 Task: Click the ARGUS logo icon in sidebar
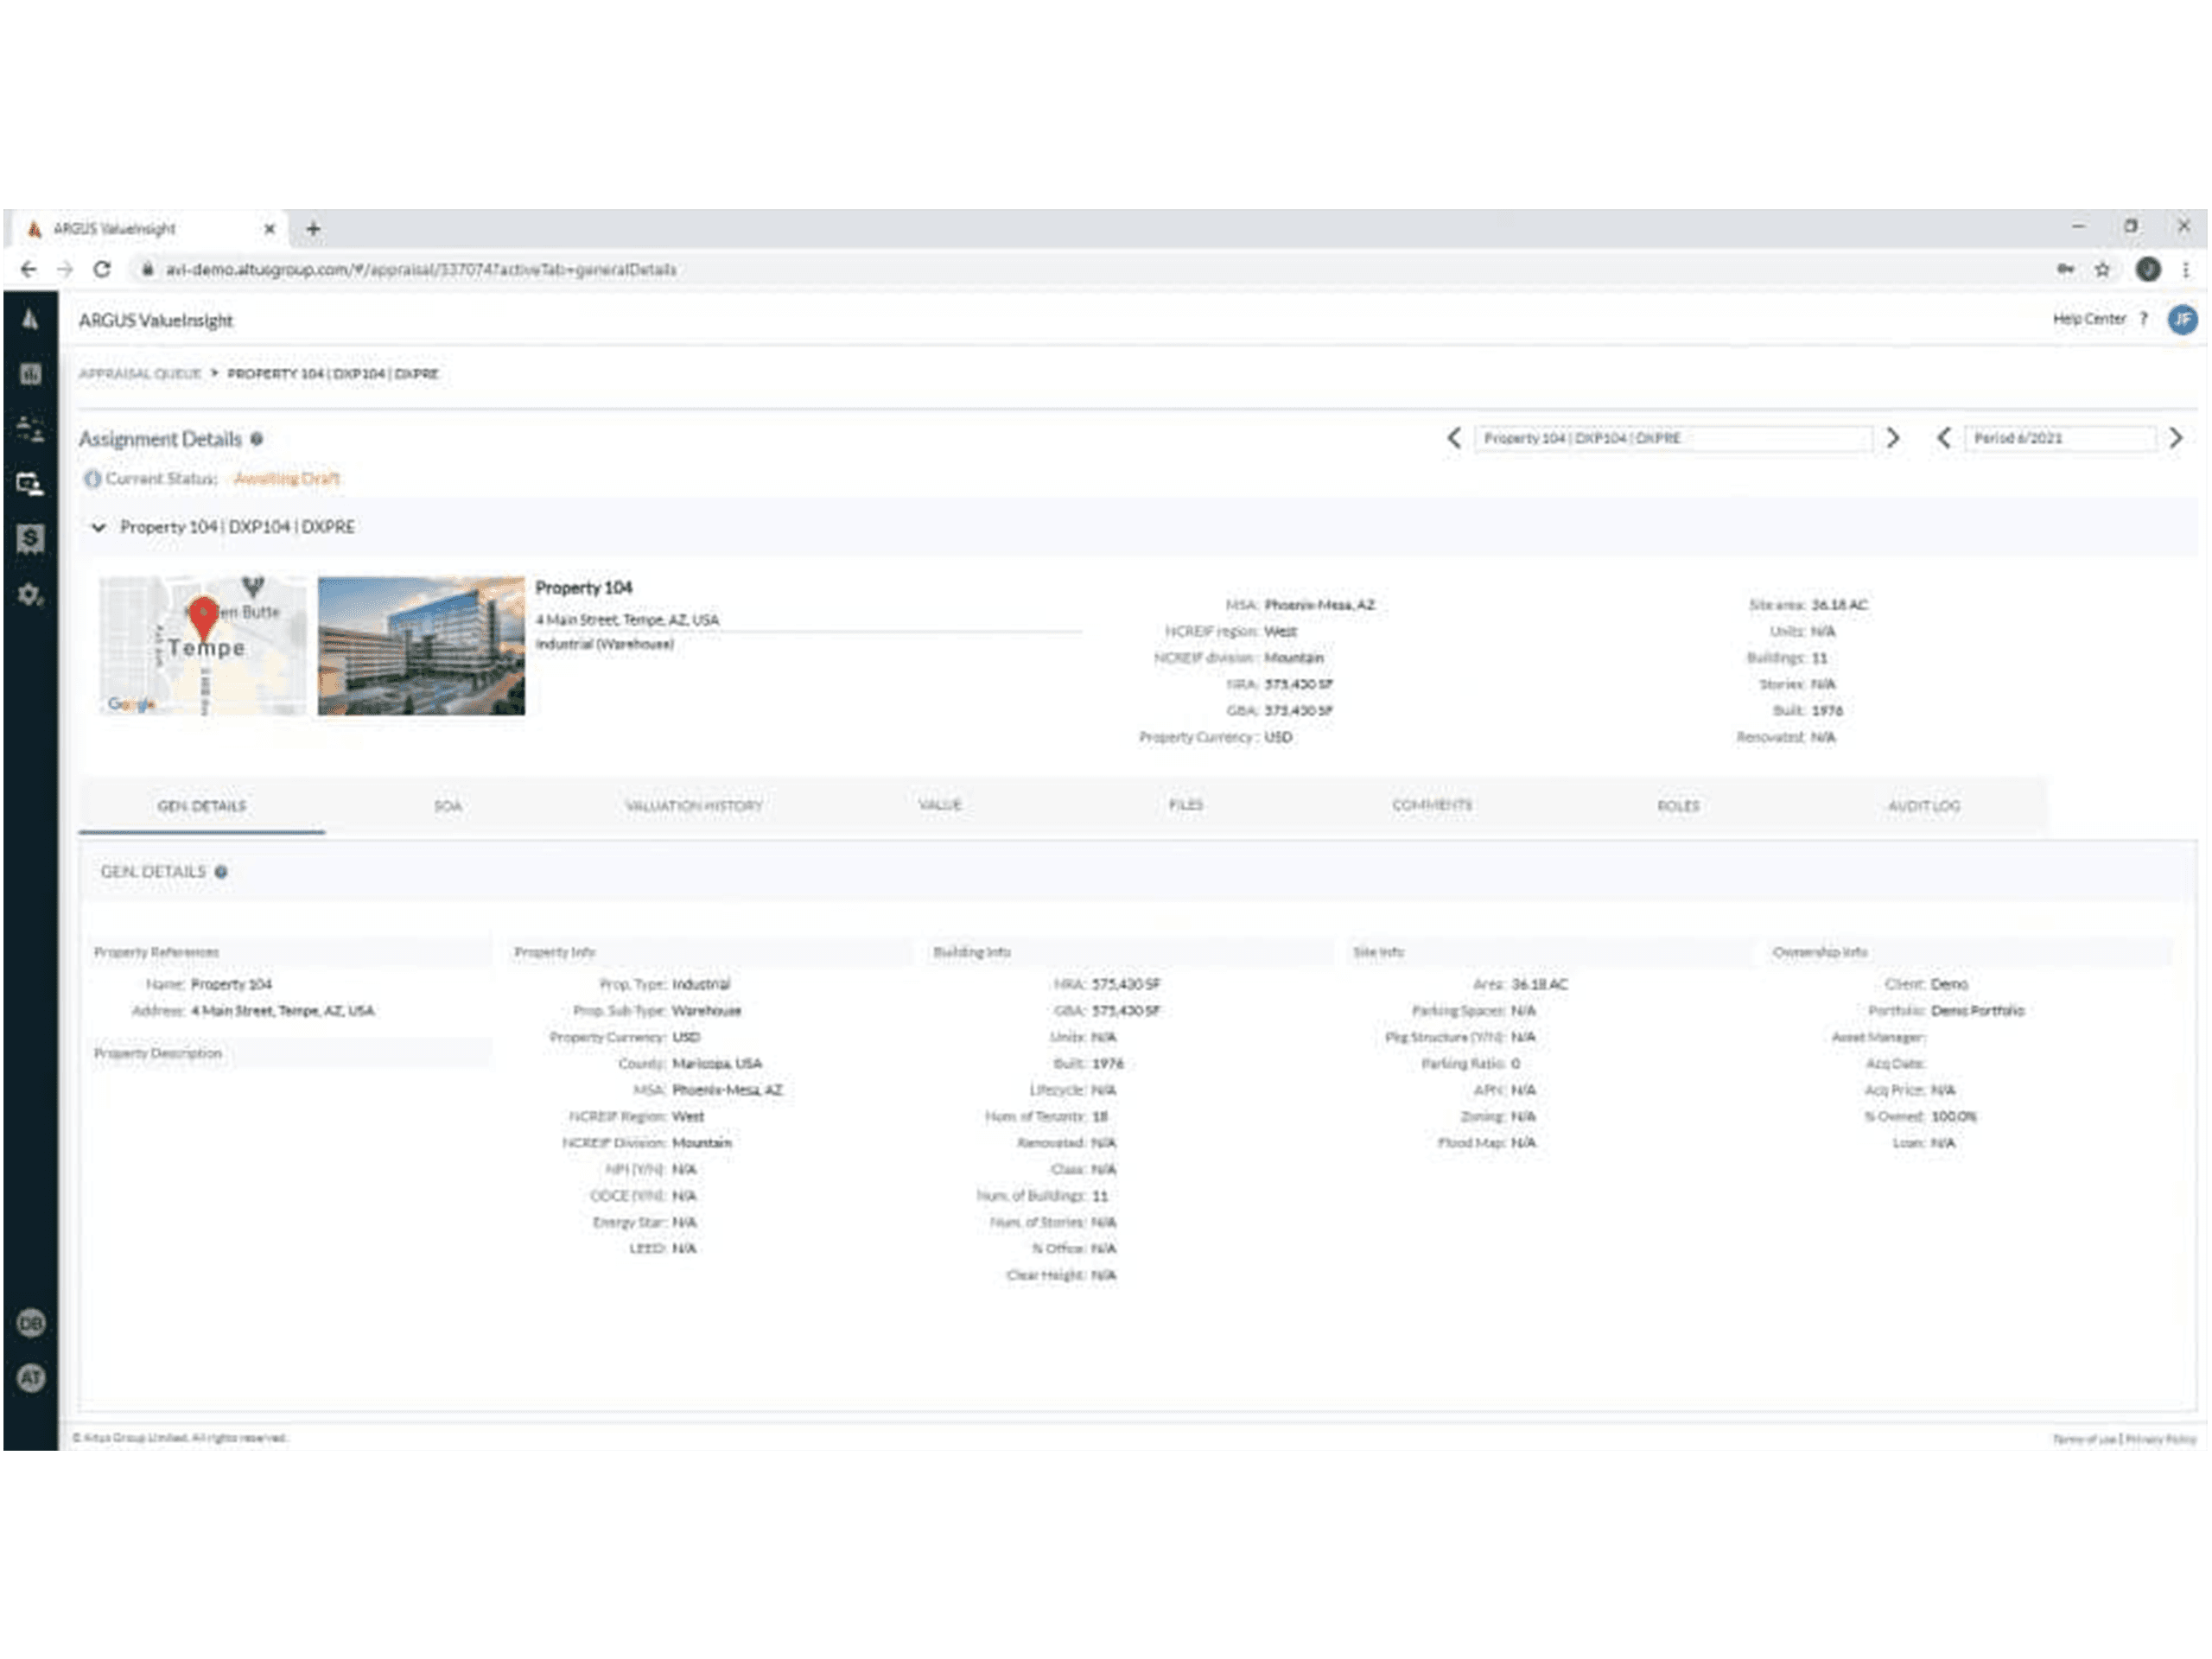click(x=30, y=320)
